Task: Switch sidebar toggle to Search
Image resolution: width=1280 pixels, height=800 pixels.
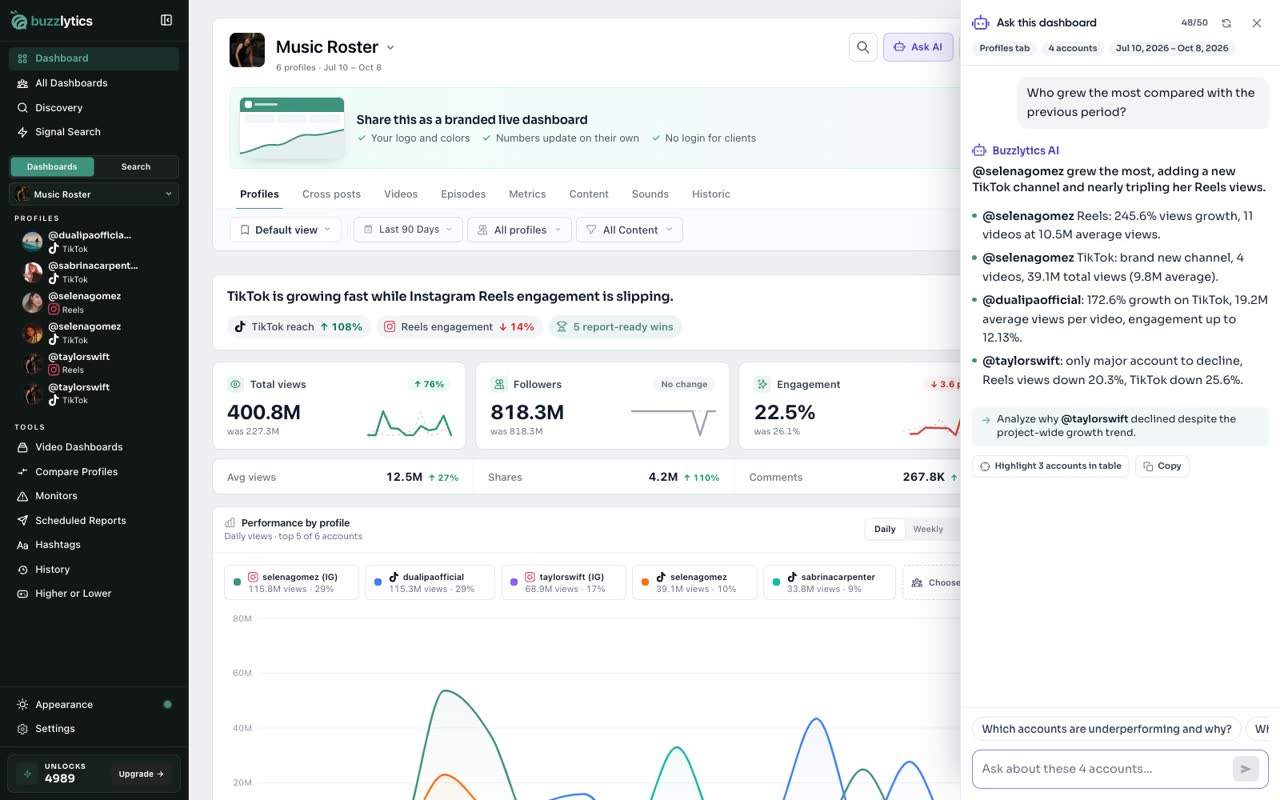Action: pyautogui.click(x=136, y=167)
